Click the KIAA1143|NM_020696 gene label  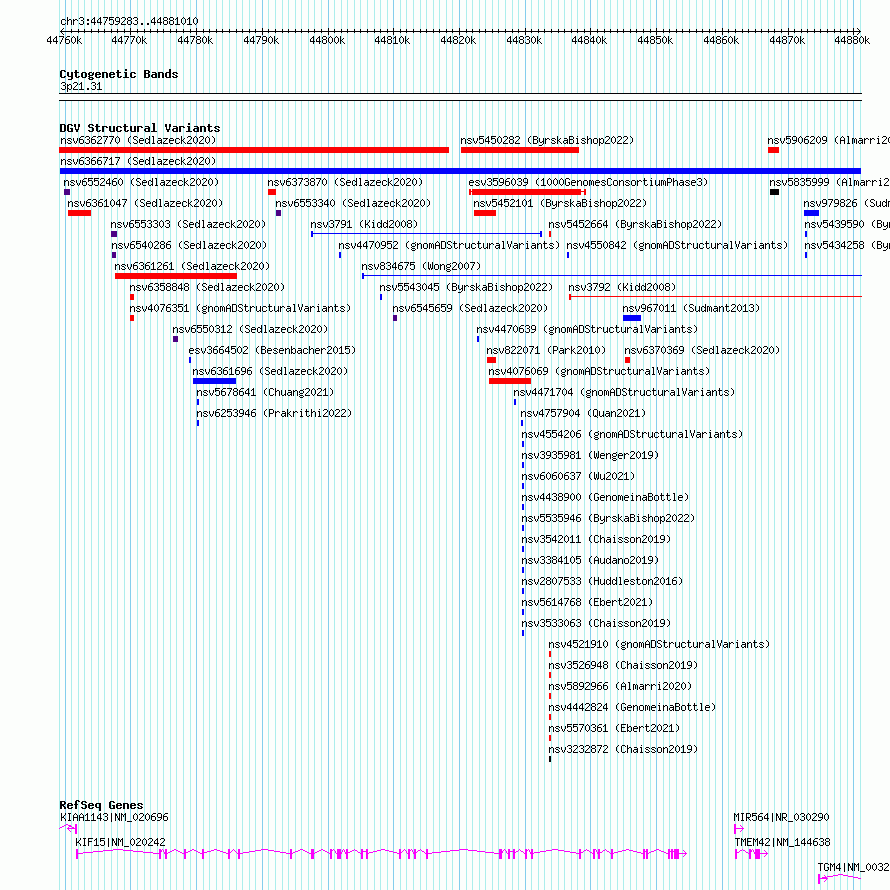[114, 817]
